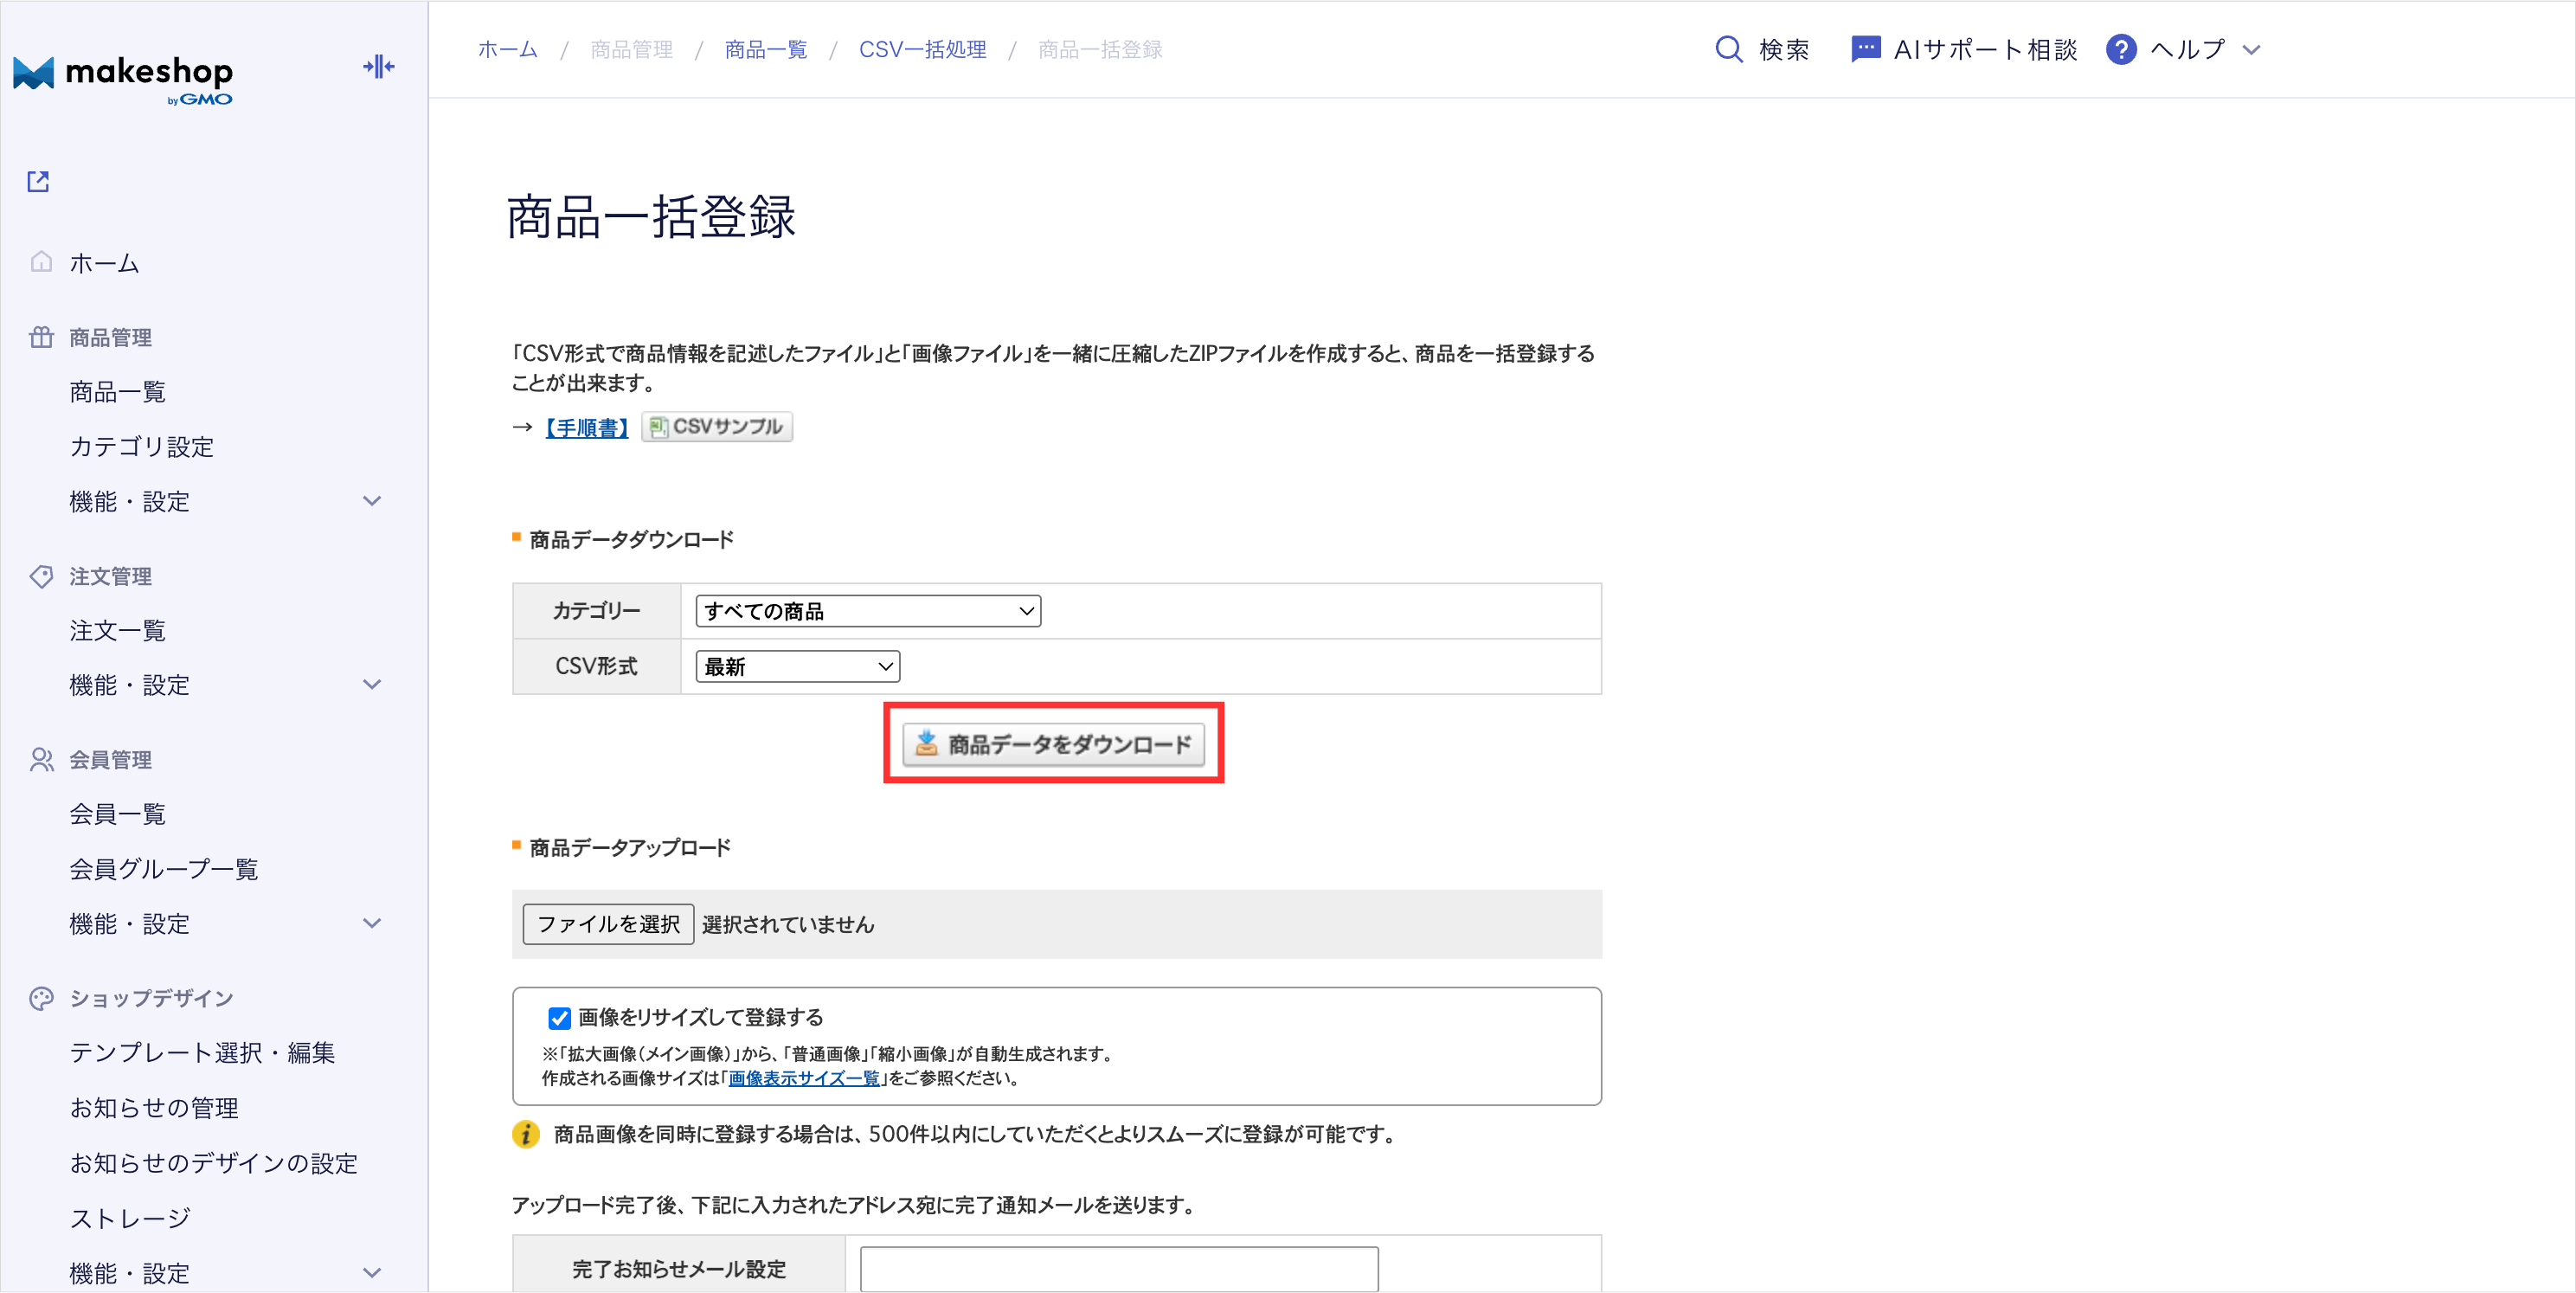Open the 【手順書】 link
Screen dimensions: 2576x1293
click(586, 428)
